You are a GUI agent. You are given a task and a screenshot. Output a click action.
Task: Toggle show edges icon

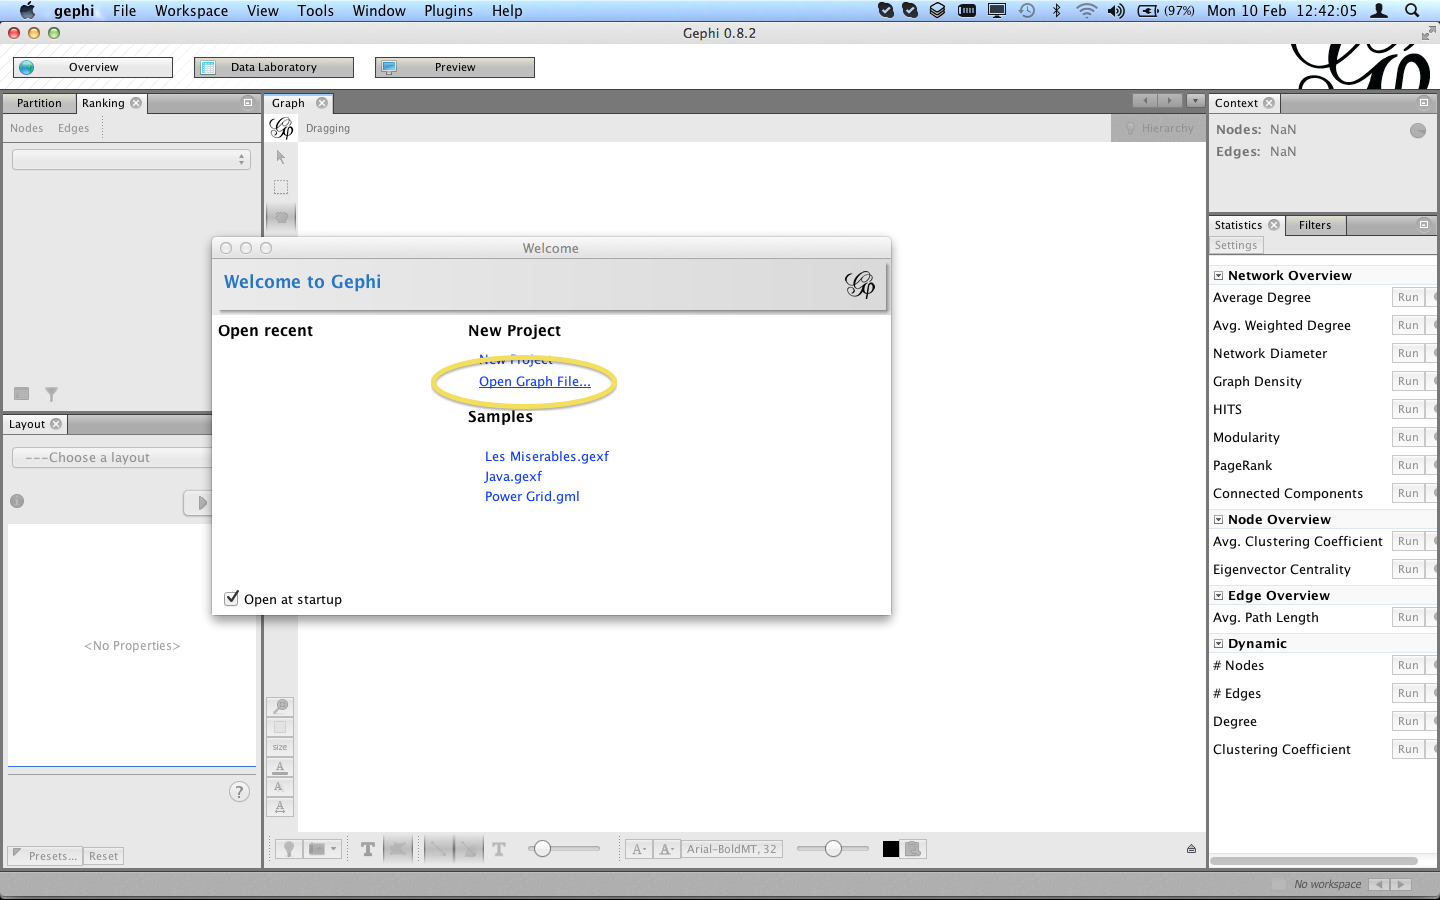click(x=438, y=849)
